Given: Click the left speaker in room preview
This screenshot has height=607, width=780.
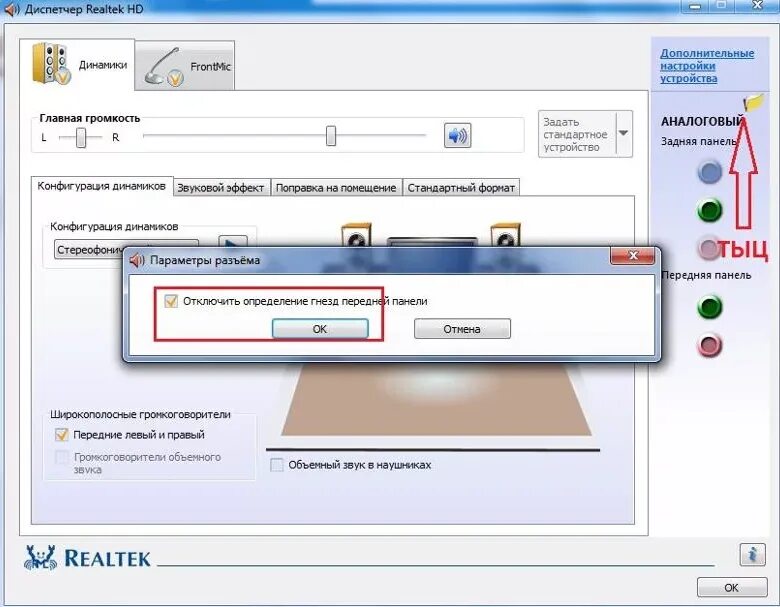Looking at the screenshot, I should pyautogui.click(x=356, y=235).
